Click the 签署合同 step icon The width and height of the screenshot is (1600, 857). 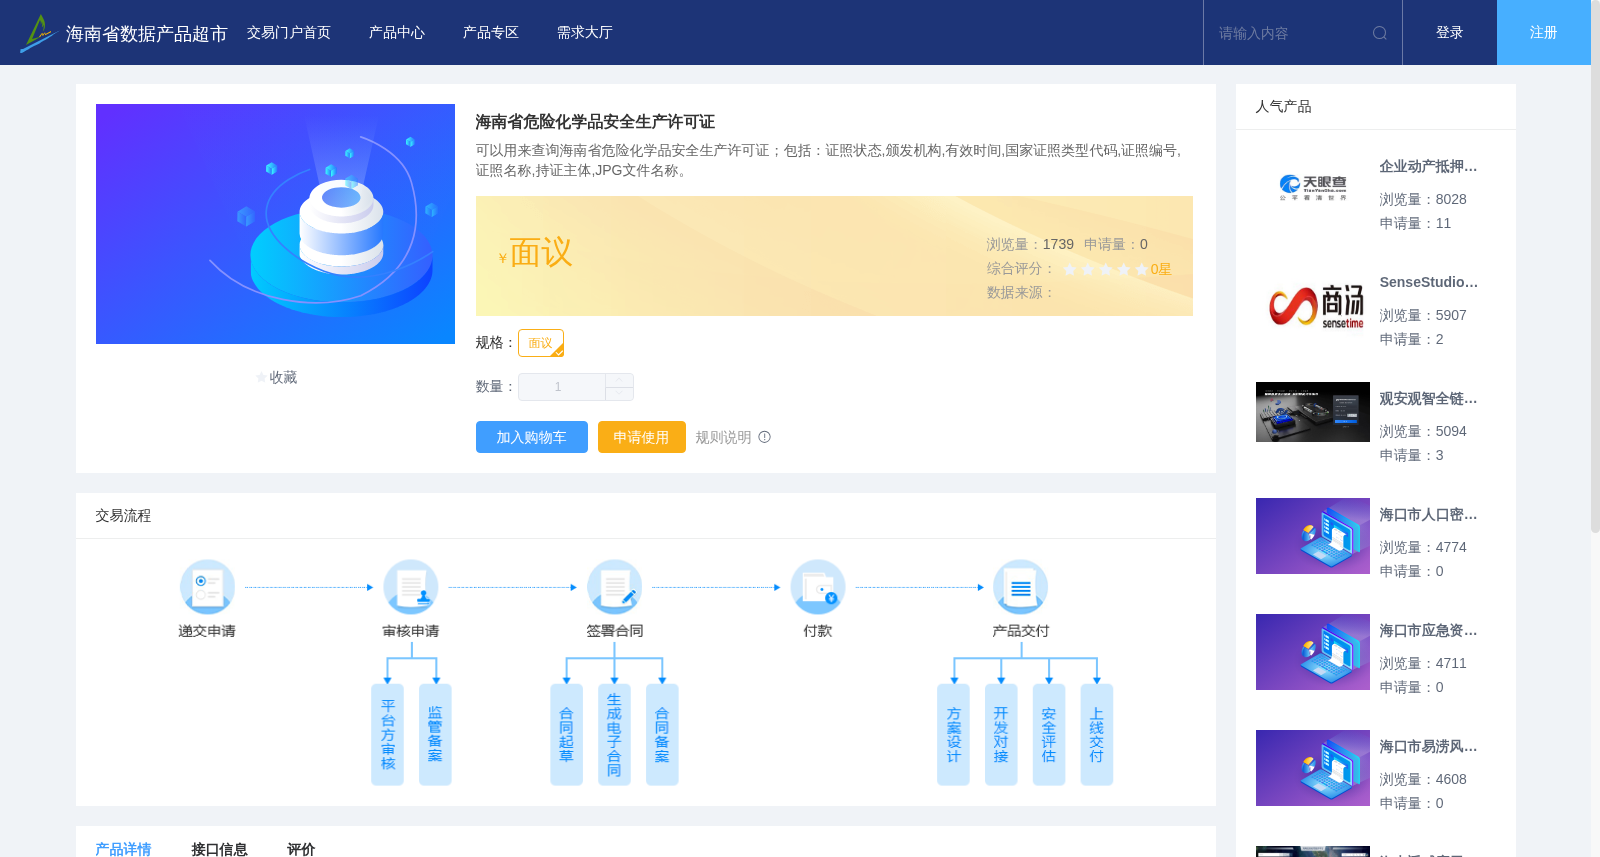(x=614, y=587)
